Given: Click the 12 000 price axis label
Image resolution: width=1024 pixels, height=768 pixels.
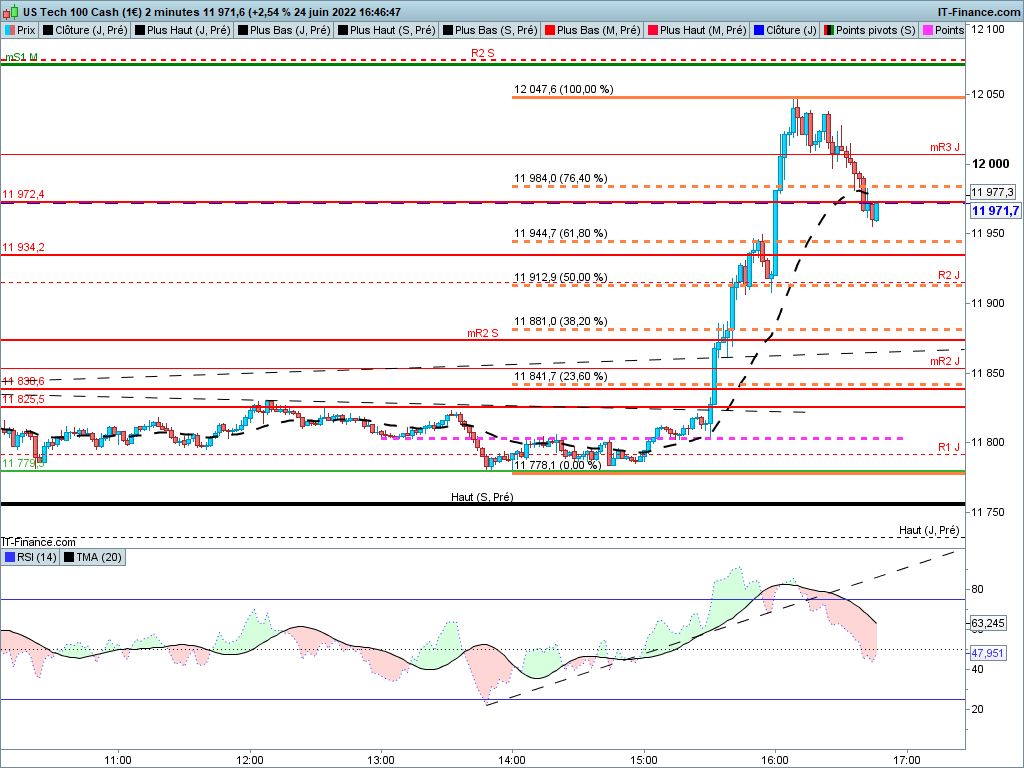Looking at the screenshot, I should 991,164.
